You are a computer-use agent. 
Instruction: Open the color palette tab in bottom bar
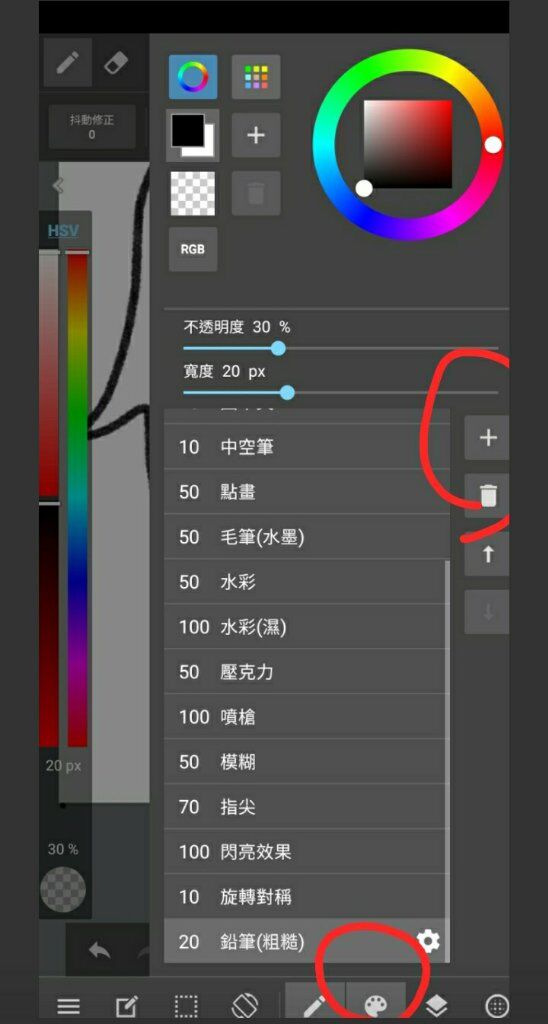click(x=376, y=1005)
